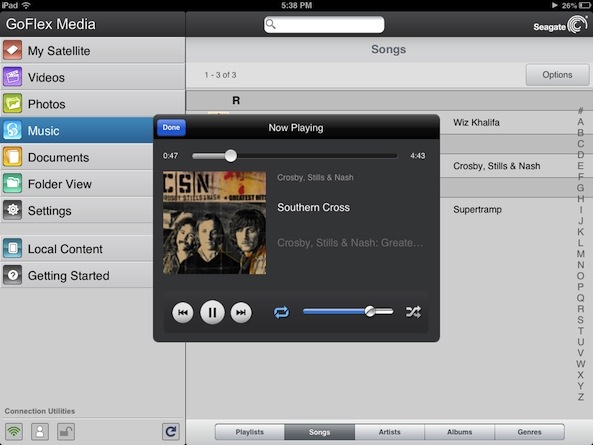Viewport: 593px width, 445px height.
Task: Select the Songs tab
Action: pos(320,432)
